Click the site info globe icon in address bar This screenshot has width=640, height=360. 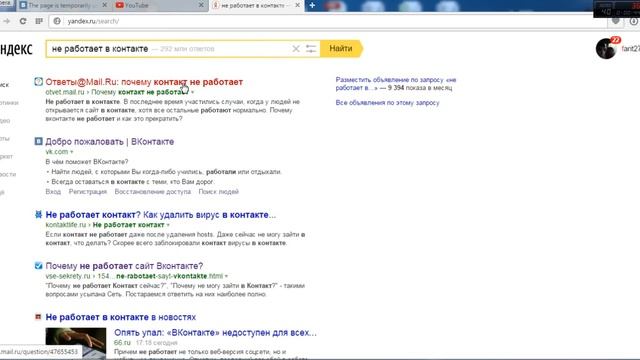click(57, 21)
